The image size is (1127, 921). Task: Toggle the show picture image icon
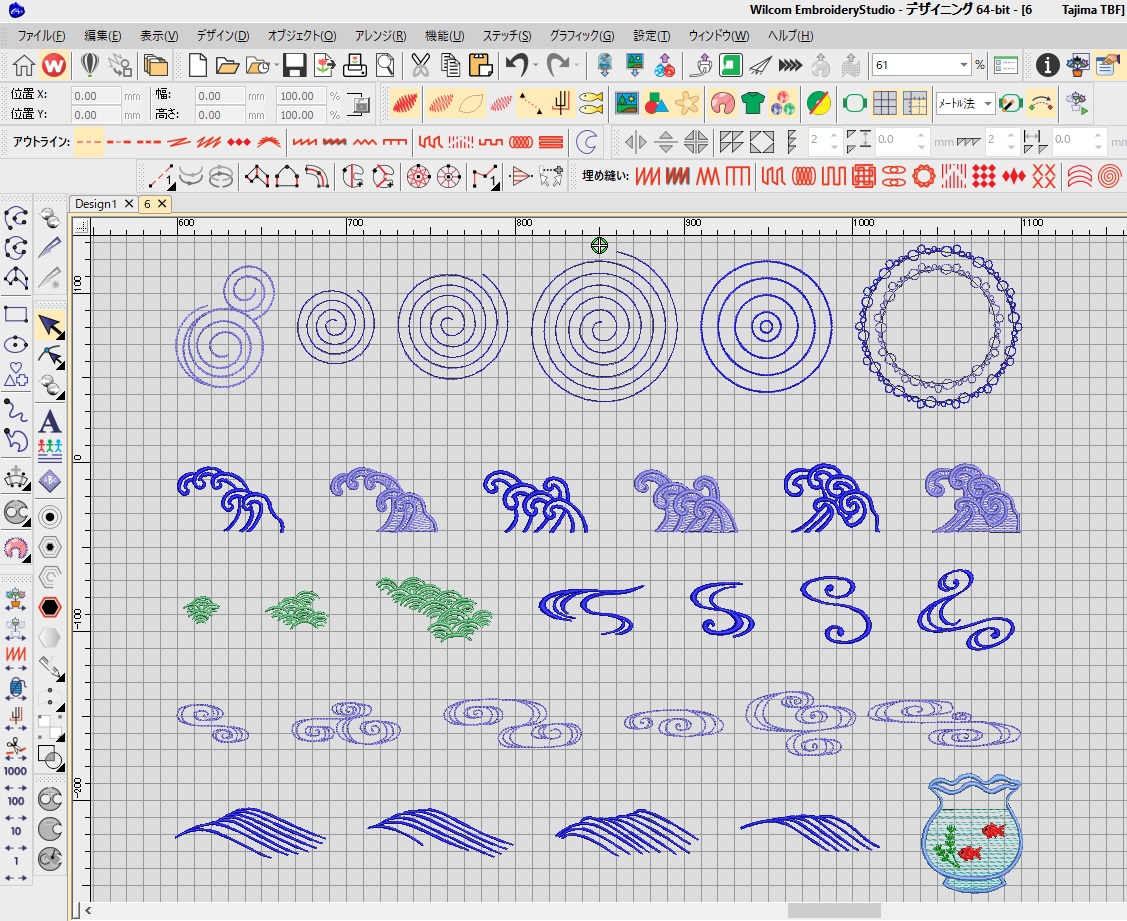tap(627, 104)
